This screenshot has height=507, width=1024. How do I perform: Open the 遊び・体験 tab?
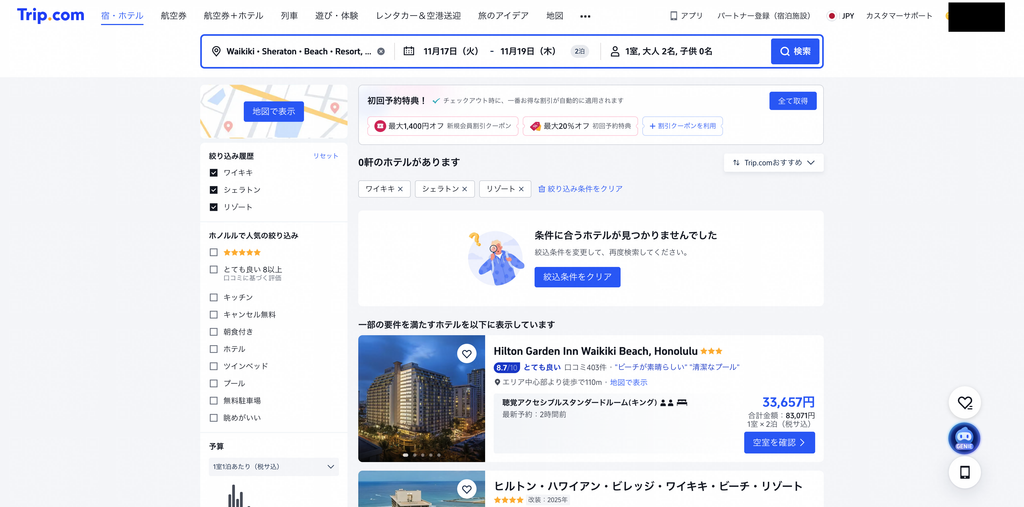[x=337, y=16]
